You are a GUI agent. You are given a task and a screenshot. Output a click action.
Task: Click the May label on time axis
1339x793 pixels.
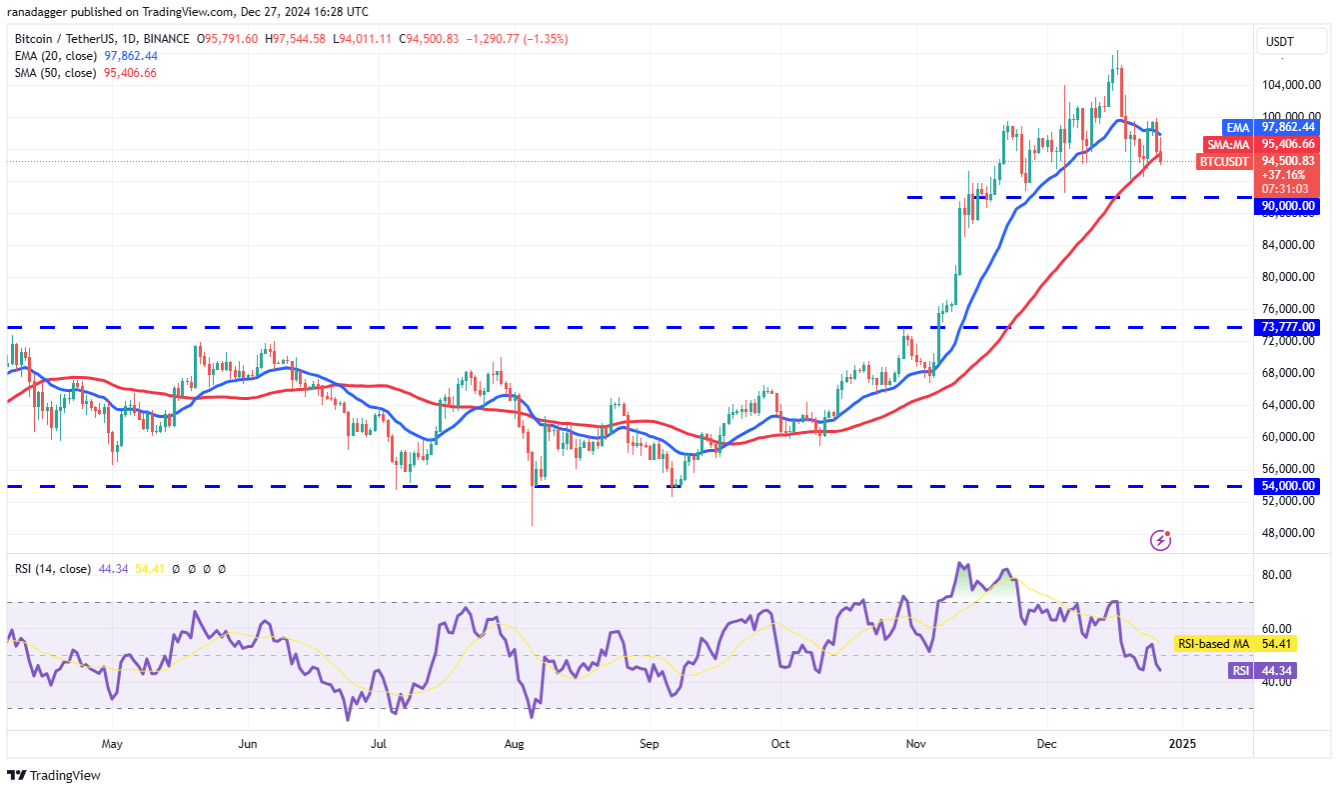click(x=112, y=744)
